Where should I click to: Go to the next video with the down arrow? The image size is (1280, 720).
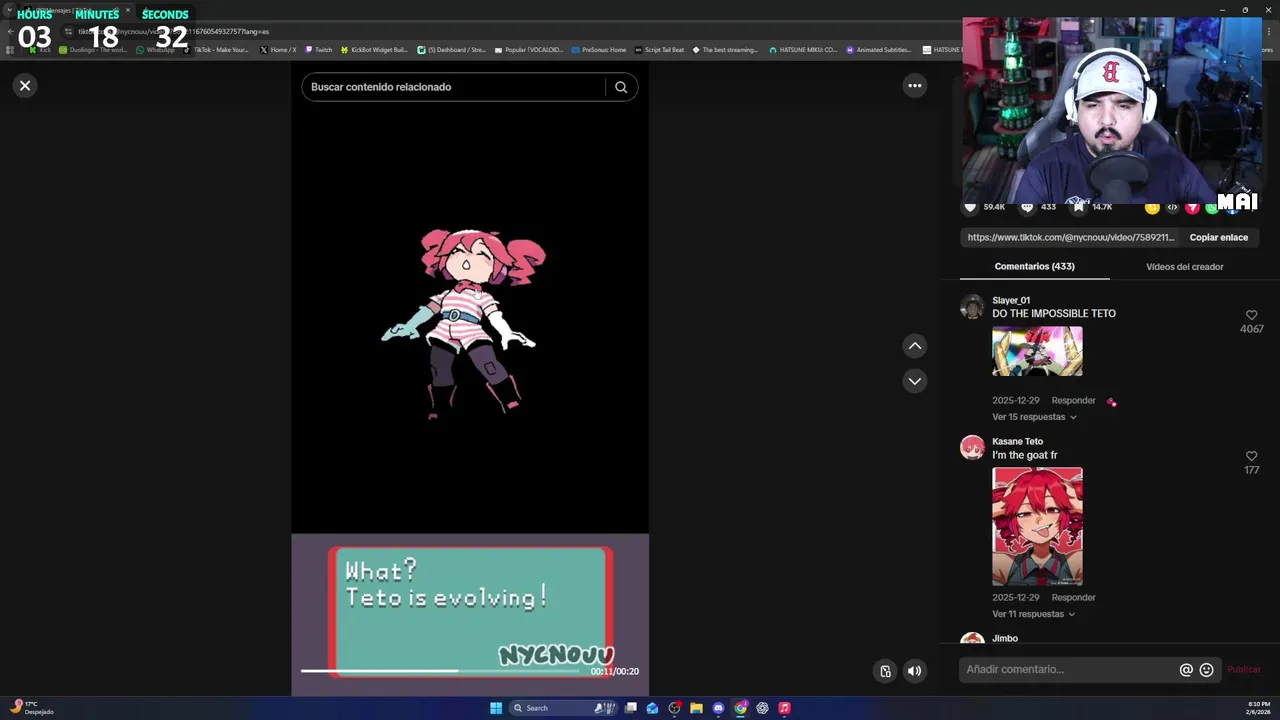(x=914, y=381)
